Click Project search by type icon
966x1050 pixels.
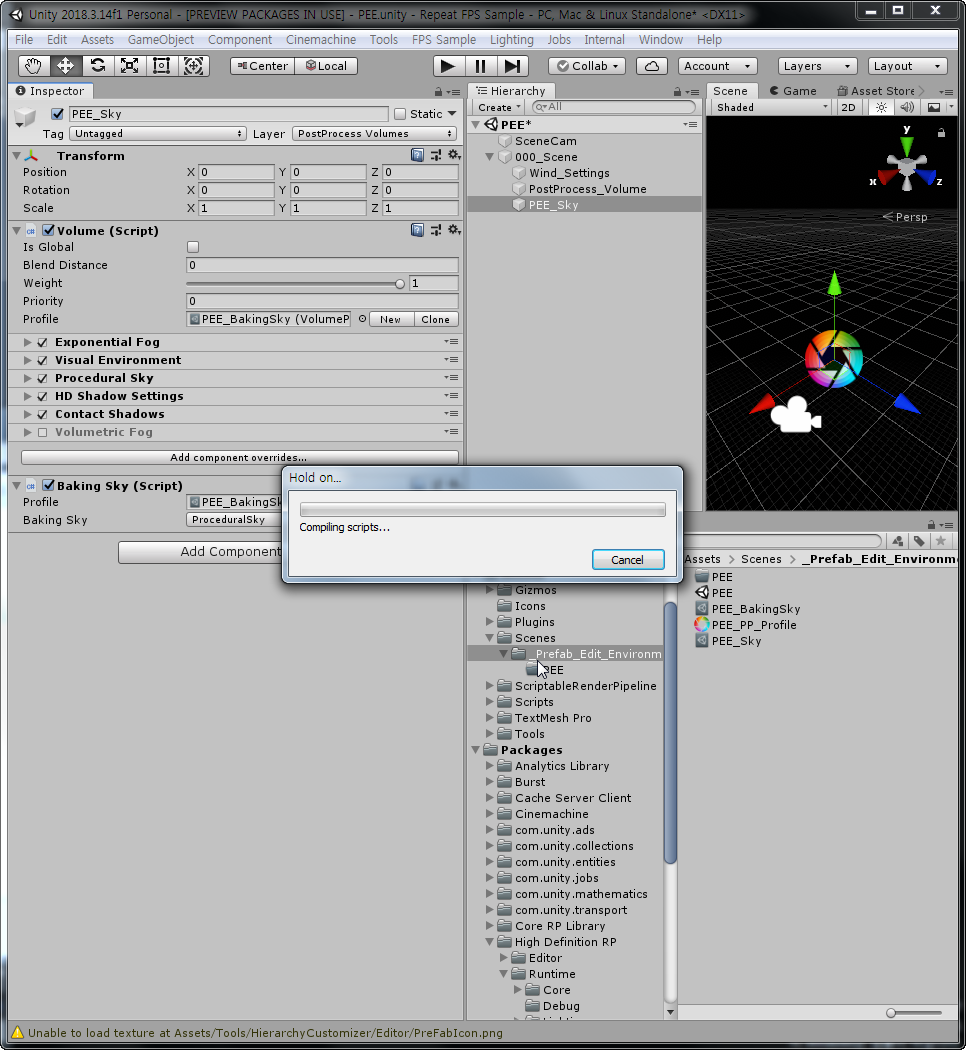[x=898, y=541]
